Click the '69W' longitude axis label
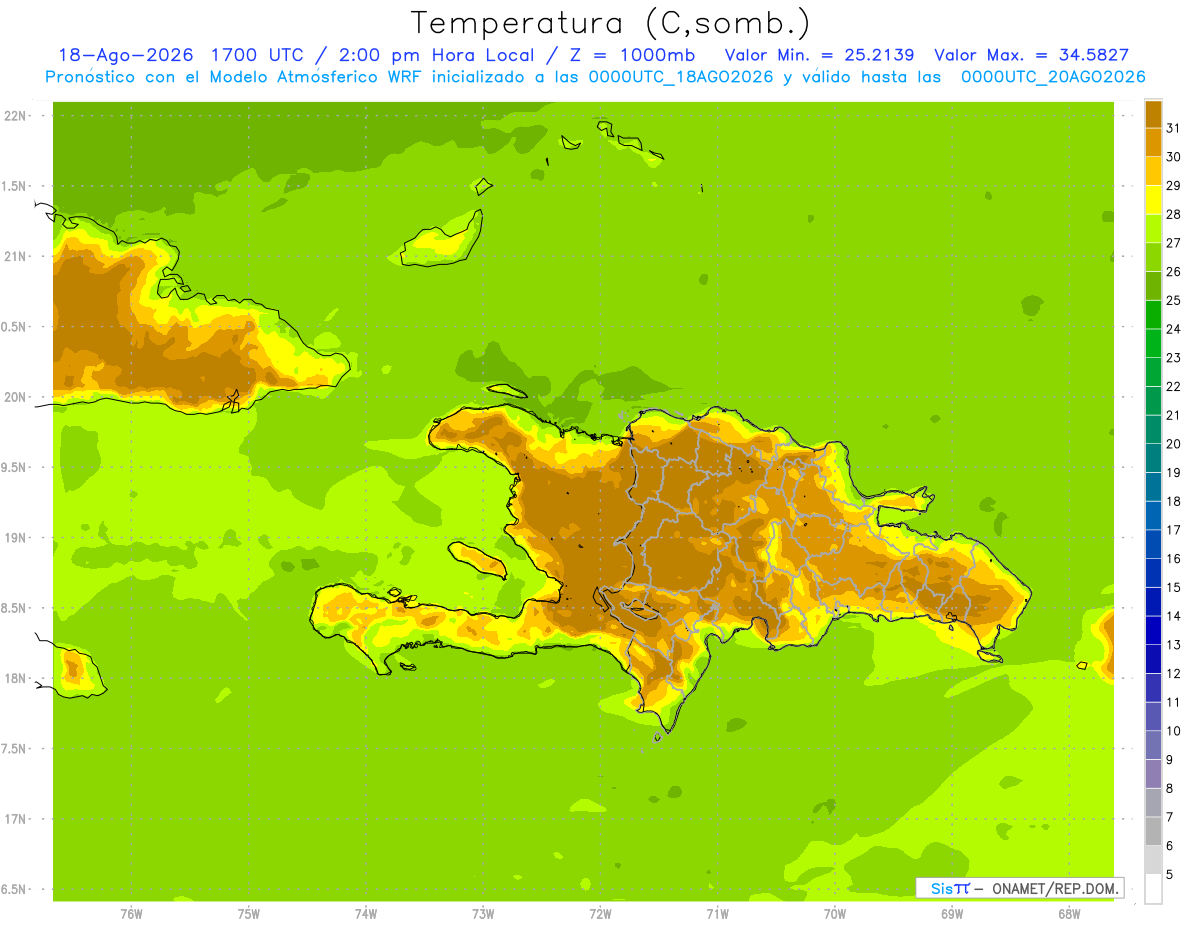1200x927 pixels. tap(952, 914)
